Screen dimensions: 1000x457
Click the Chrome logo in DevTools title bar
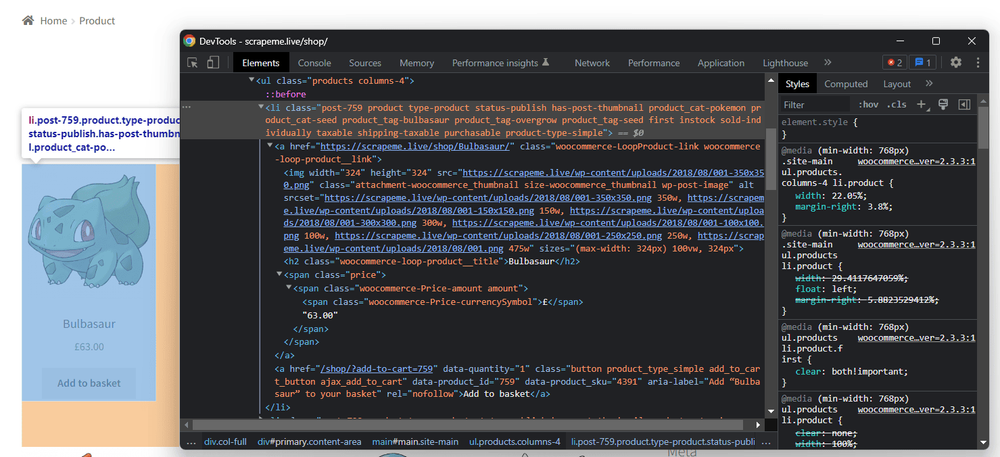[x=189, y=41]
